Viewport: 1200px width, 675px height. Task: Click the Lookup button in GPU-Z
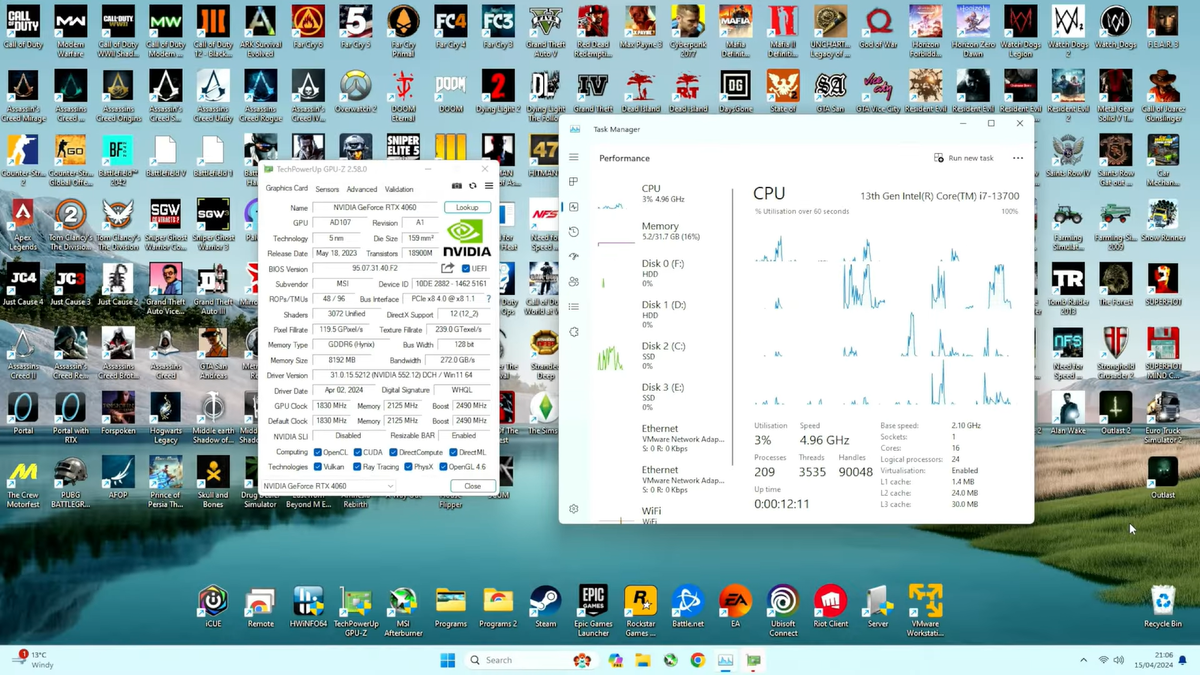[x=467, y=207]
